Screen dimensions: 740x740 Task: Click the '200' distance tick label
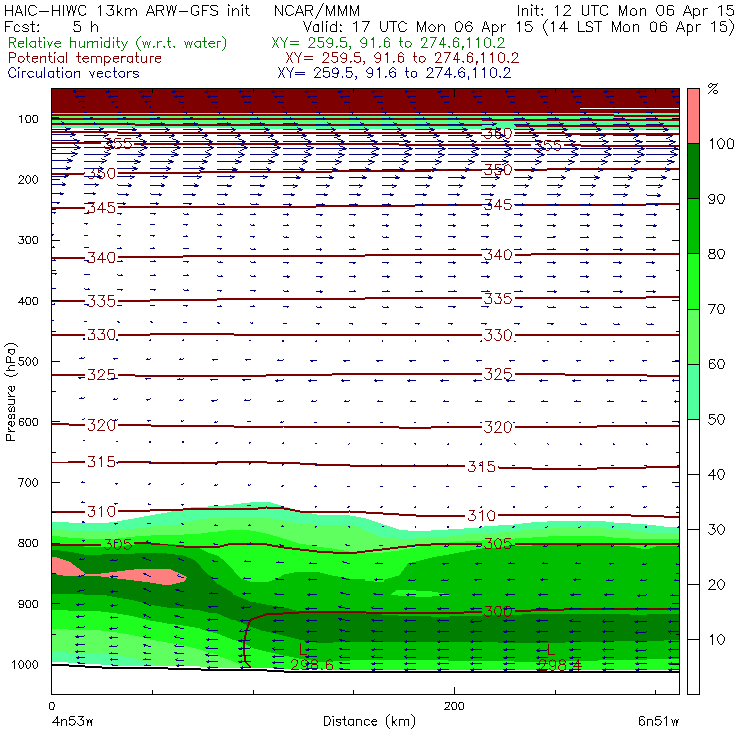tap(454, 706)
